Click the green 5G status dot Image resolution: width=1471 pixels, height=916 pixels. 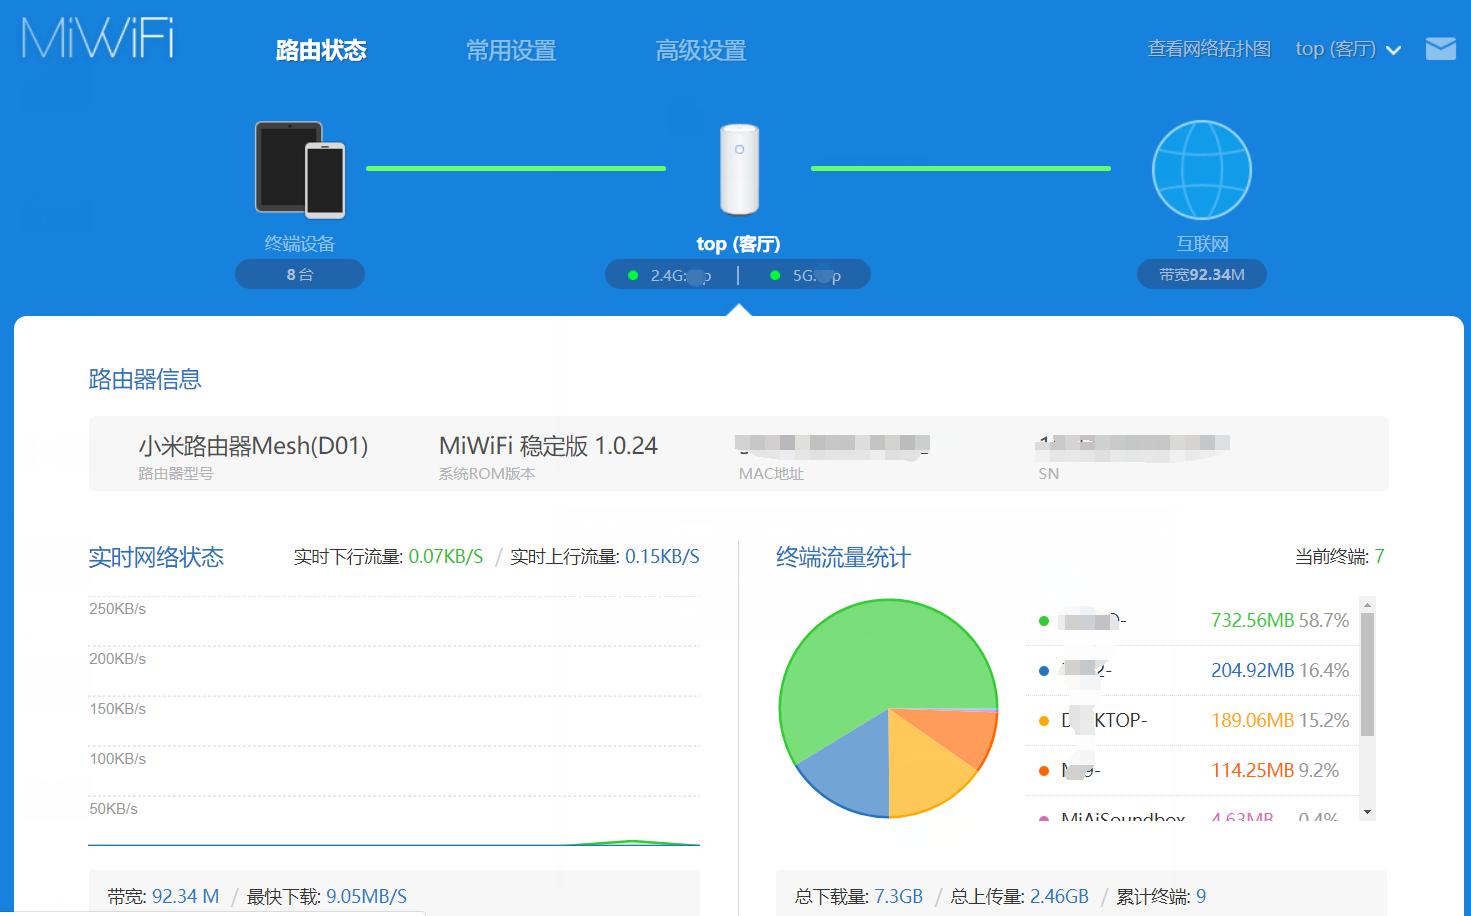tap(773, 273)
